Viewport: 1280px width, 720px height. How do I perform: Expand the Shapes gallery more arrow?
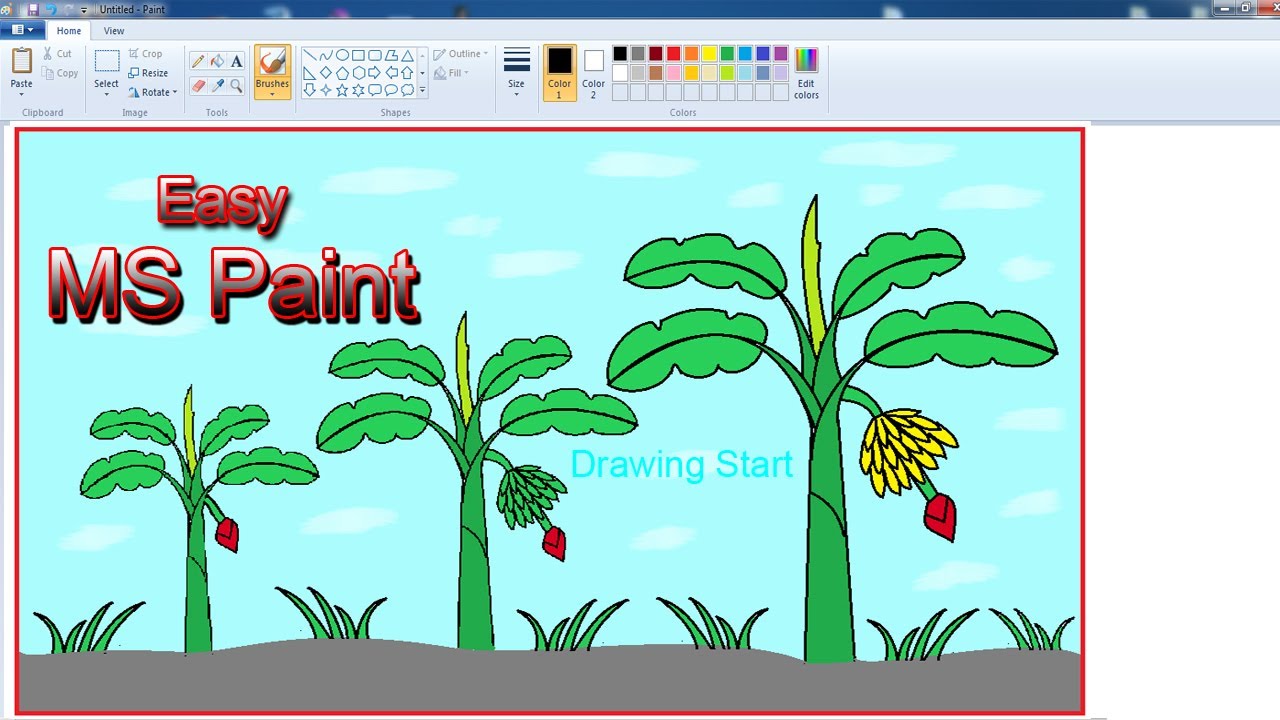(423, 90)
